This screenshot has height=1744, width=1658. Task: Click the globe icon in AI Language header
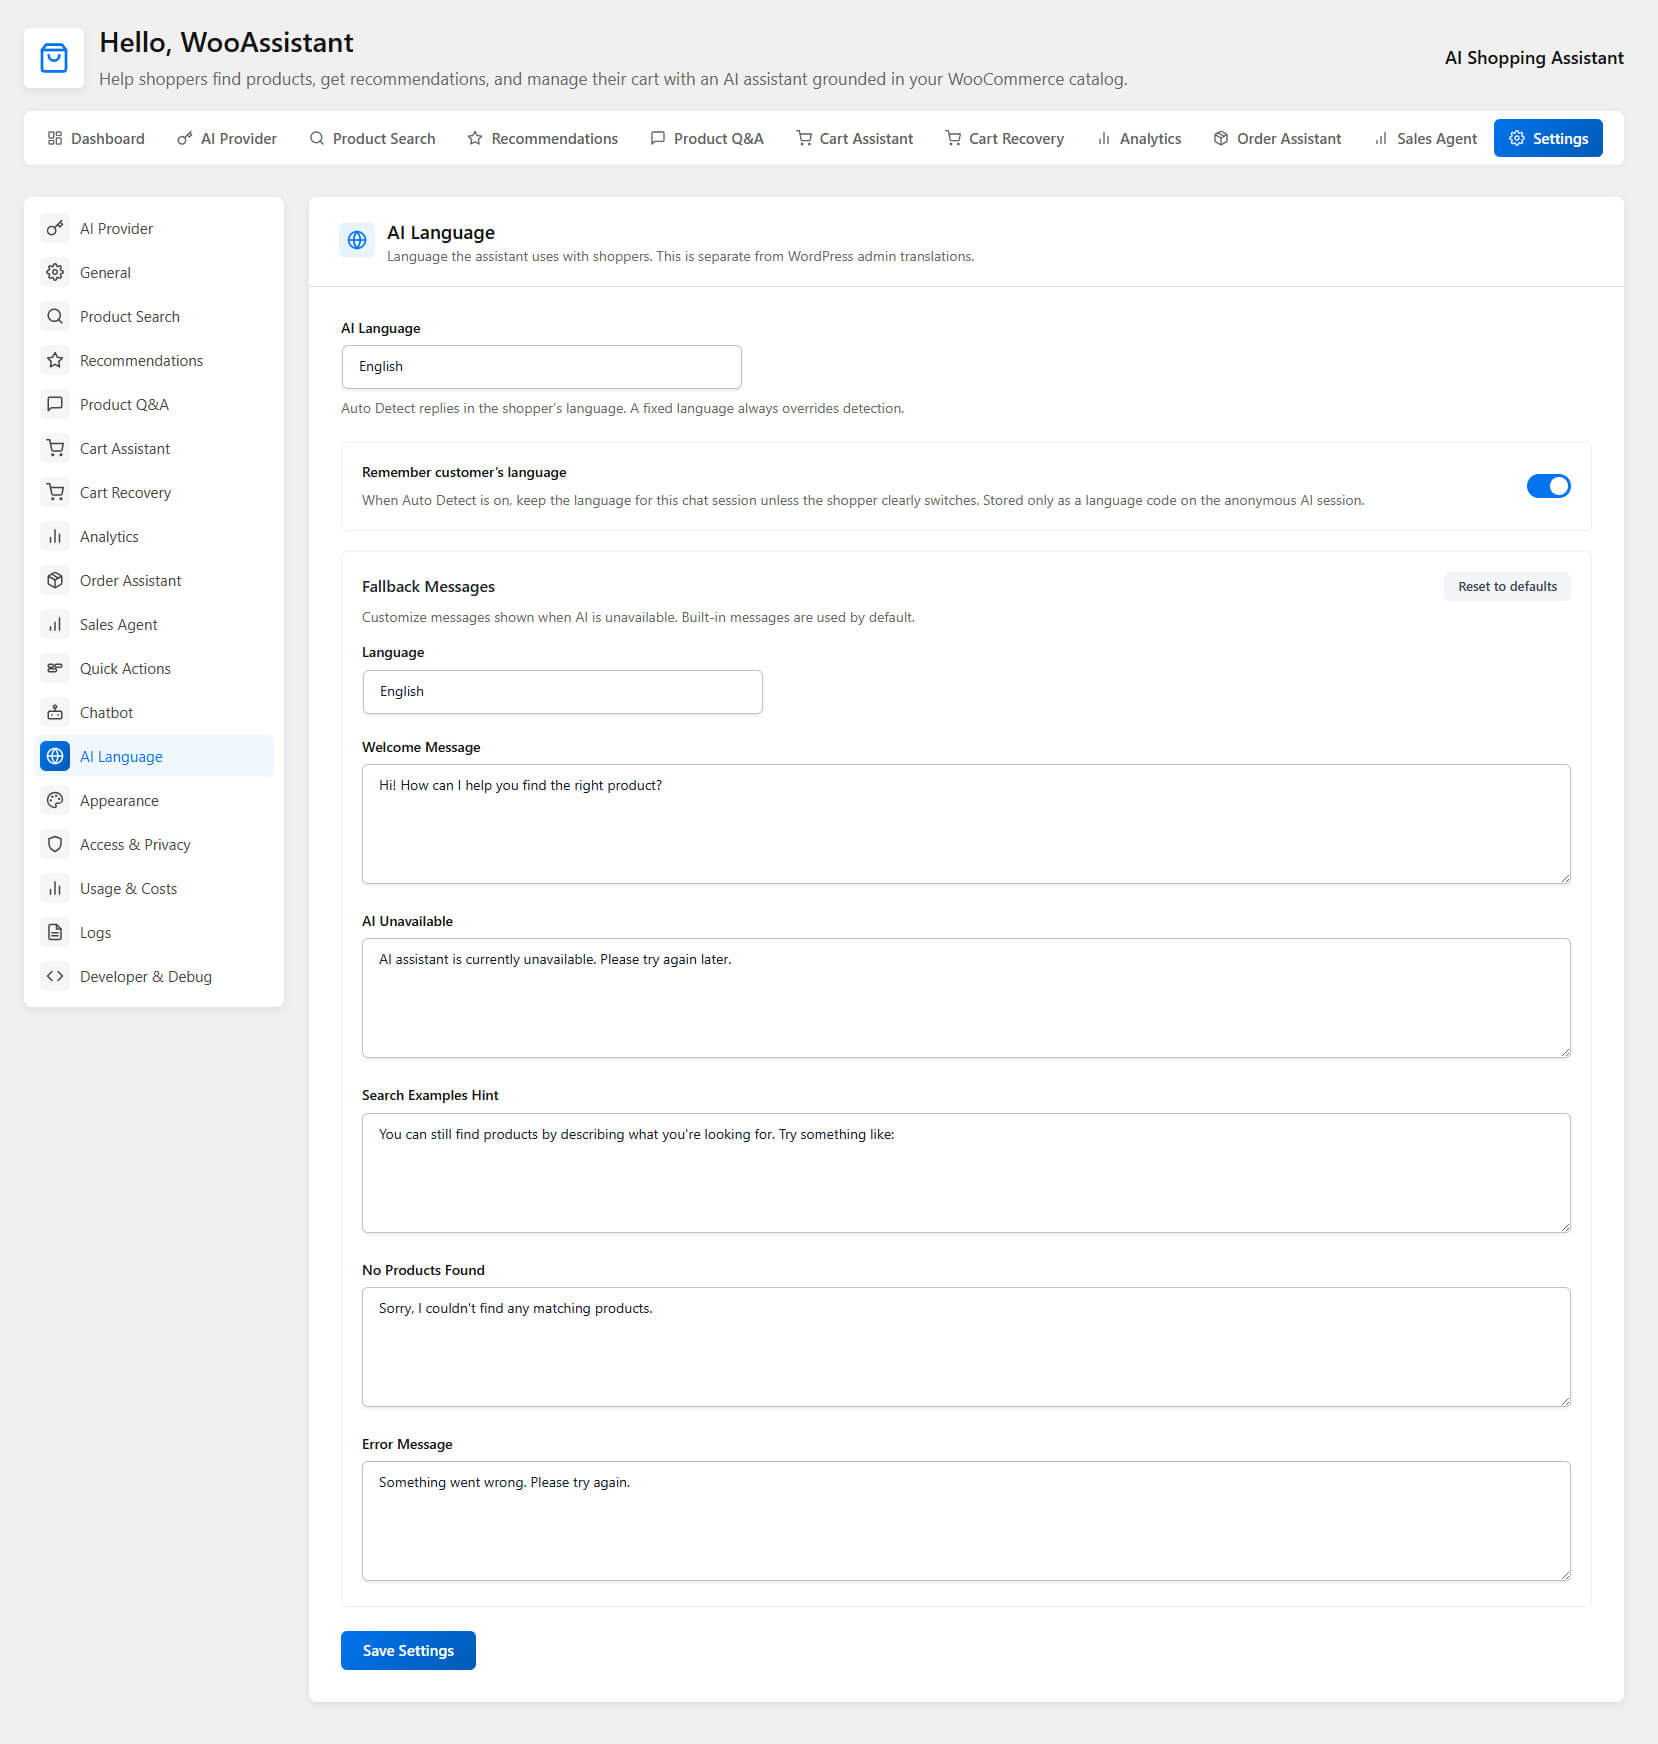[357, 240]
